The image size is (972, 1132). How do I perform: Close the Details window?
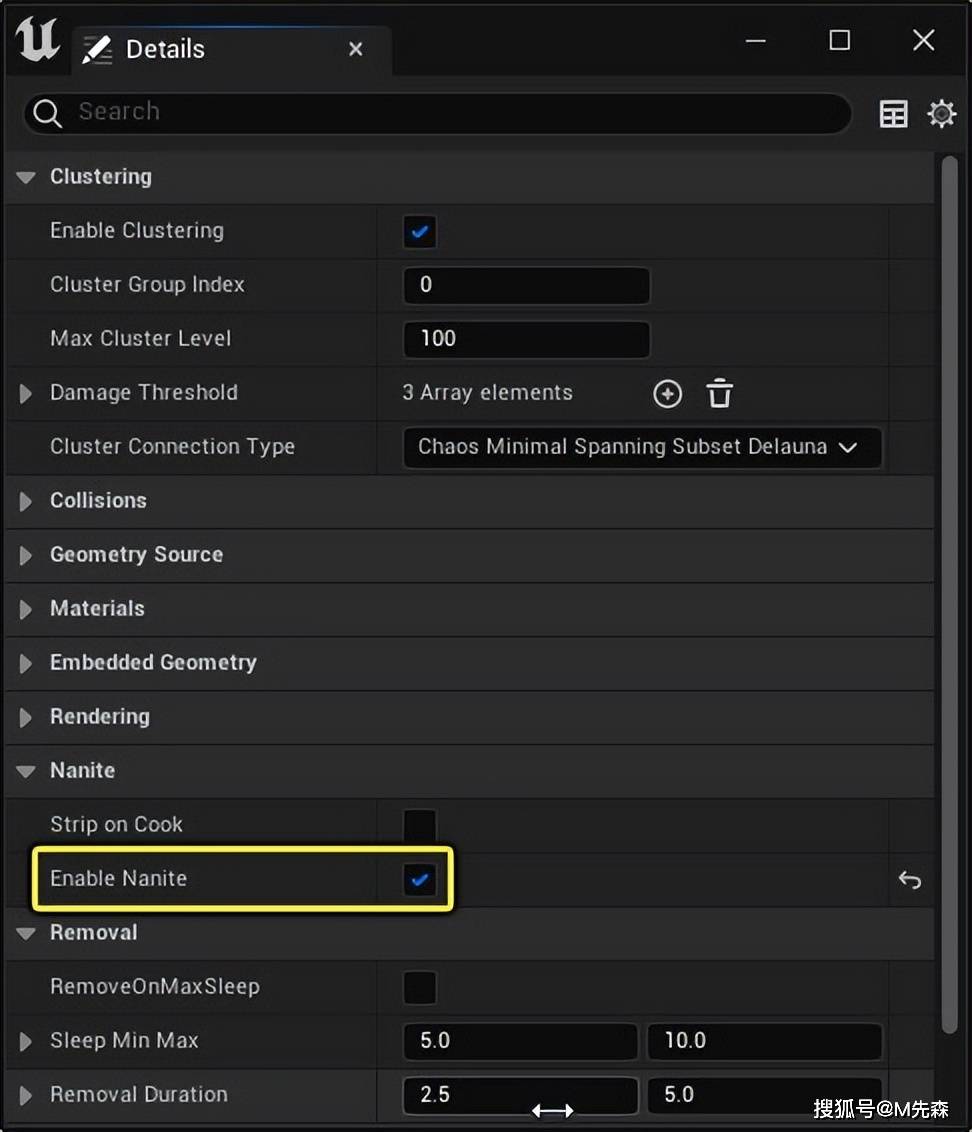point(924,40)
